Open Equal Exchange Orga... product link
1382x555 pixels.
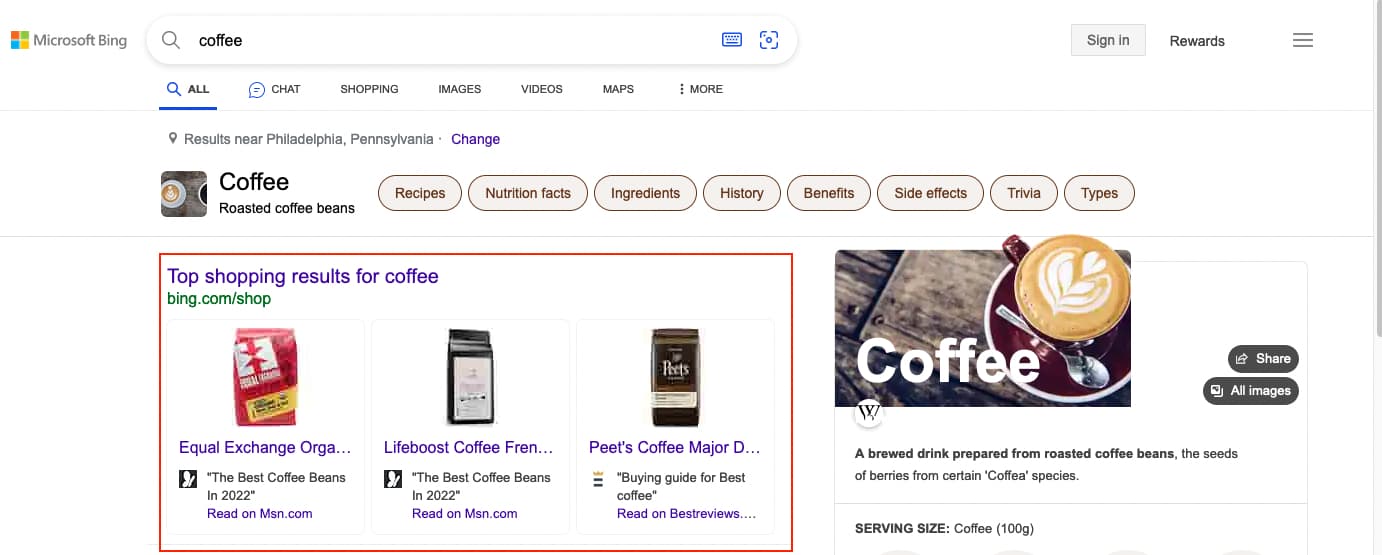pos(265,447)
